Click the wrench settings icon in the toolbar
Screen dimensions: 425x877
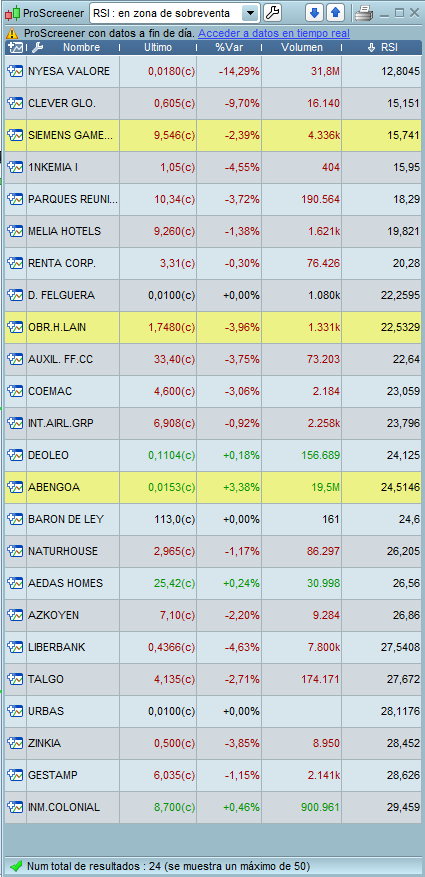(x=272, y=12)
